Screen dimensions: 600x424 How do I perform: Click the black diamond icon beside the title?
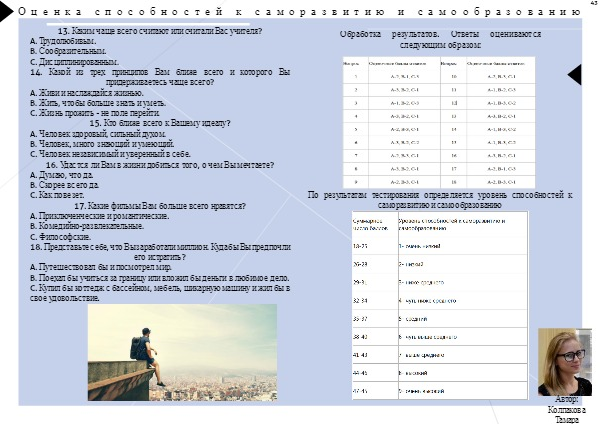[7, 12]
